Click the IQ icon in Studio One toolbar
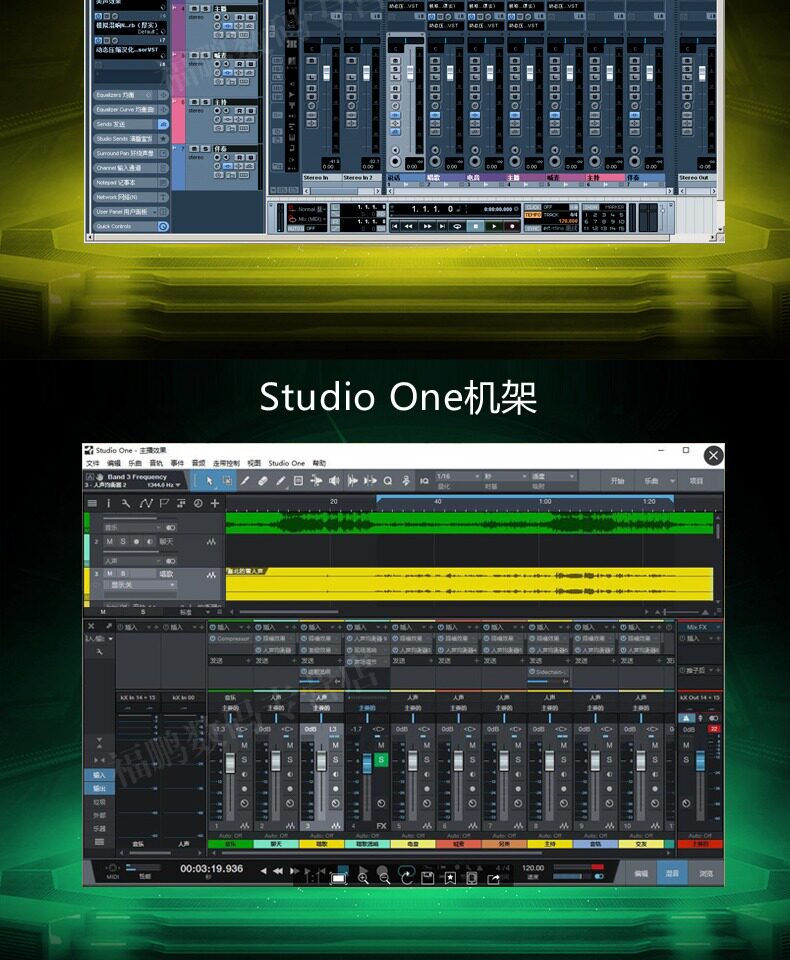The height and width of the screenshot is (960, 790). [424, 481]
